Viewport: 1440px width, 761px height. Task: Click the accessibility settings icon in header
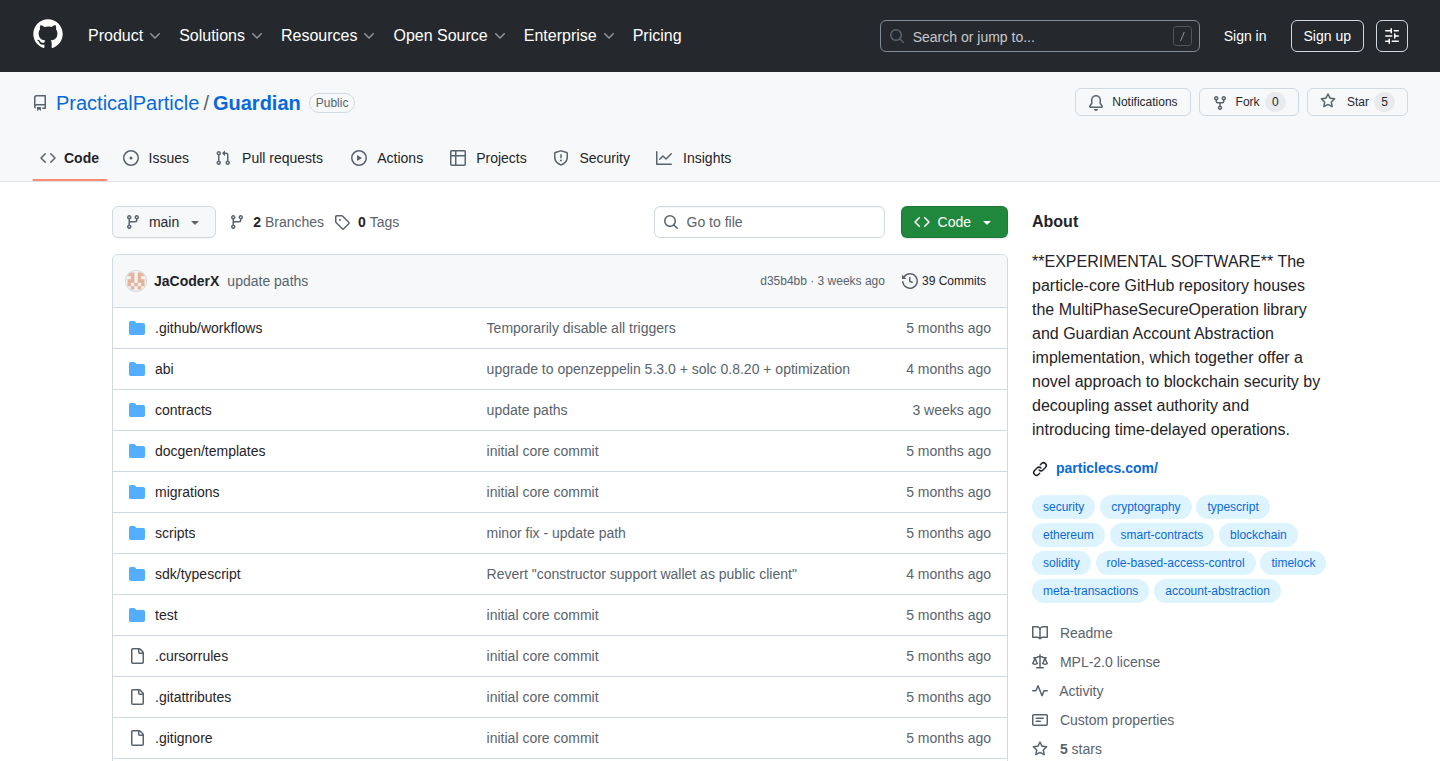click(x=1392, y=36)
